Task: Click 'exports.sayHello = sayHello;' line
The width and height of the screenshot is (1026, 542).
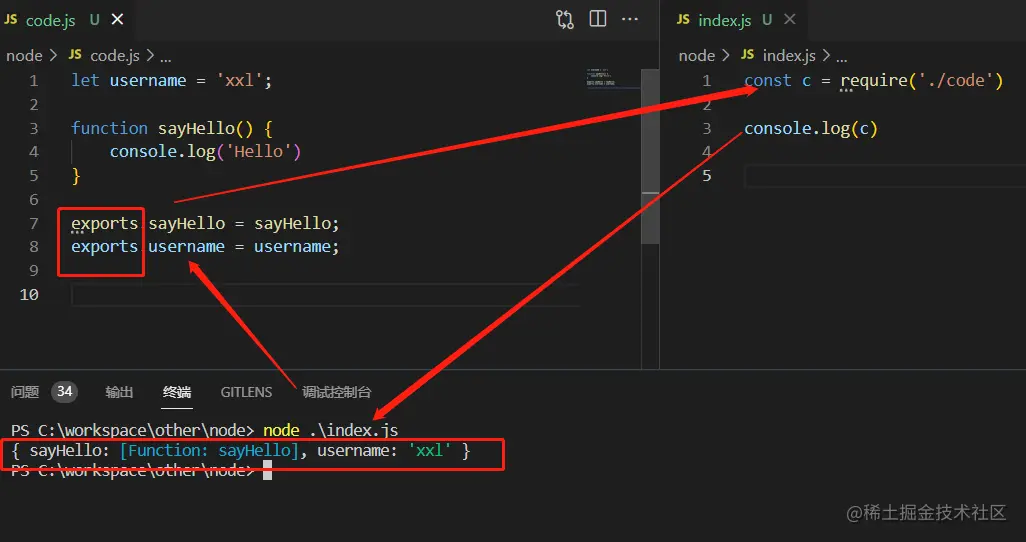Action: tap(205, 223)
